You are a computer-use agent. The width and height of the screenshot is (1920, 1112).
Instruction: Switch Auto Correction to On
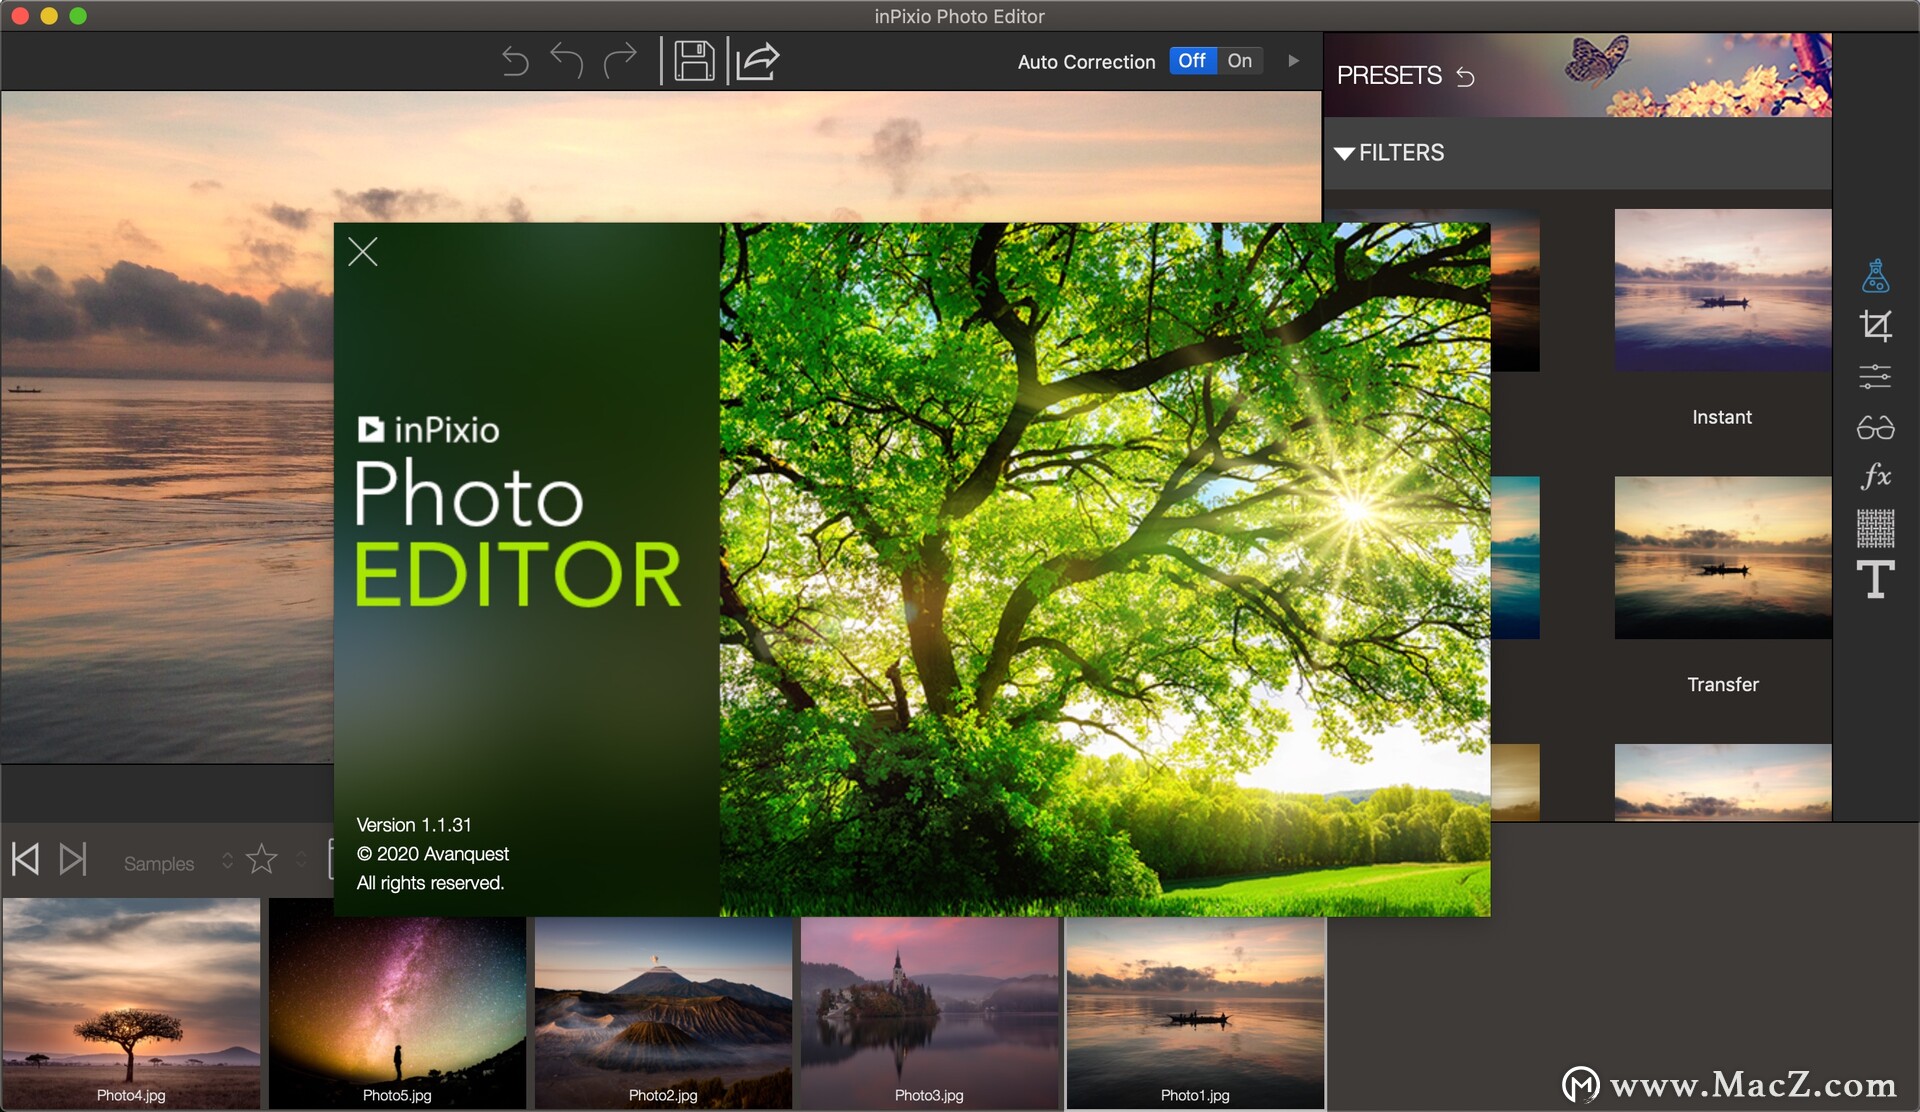(x=1240, y=61)
